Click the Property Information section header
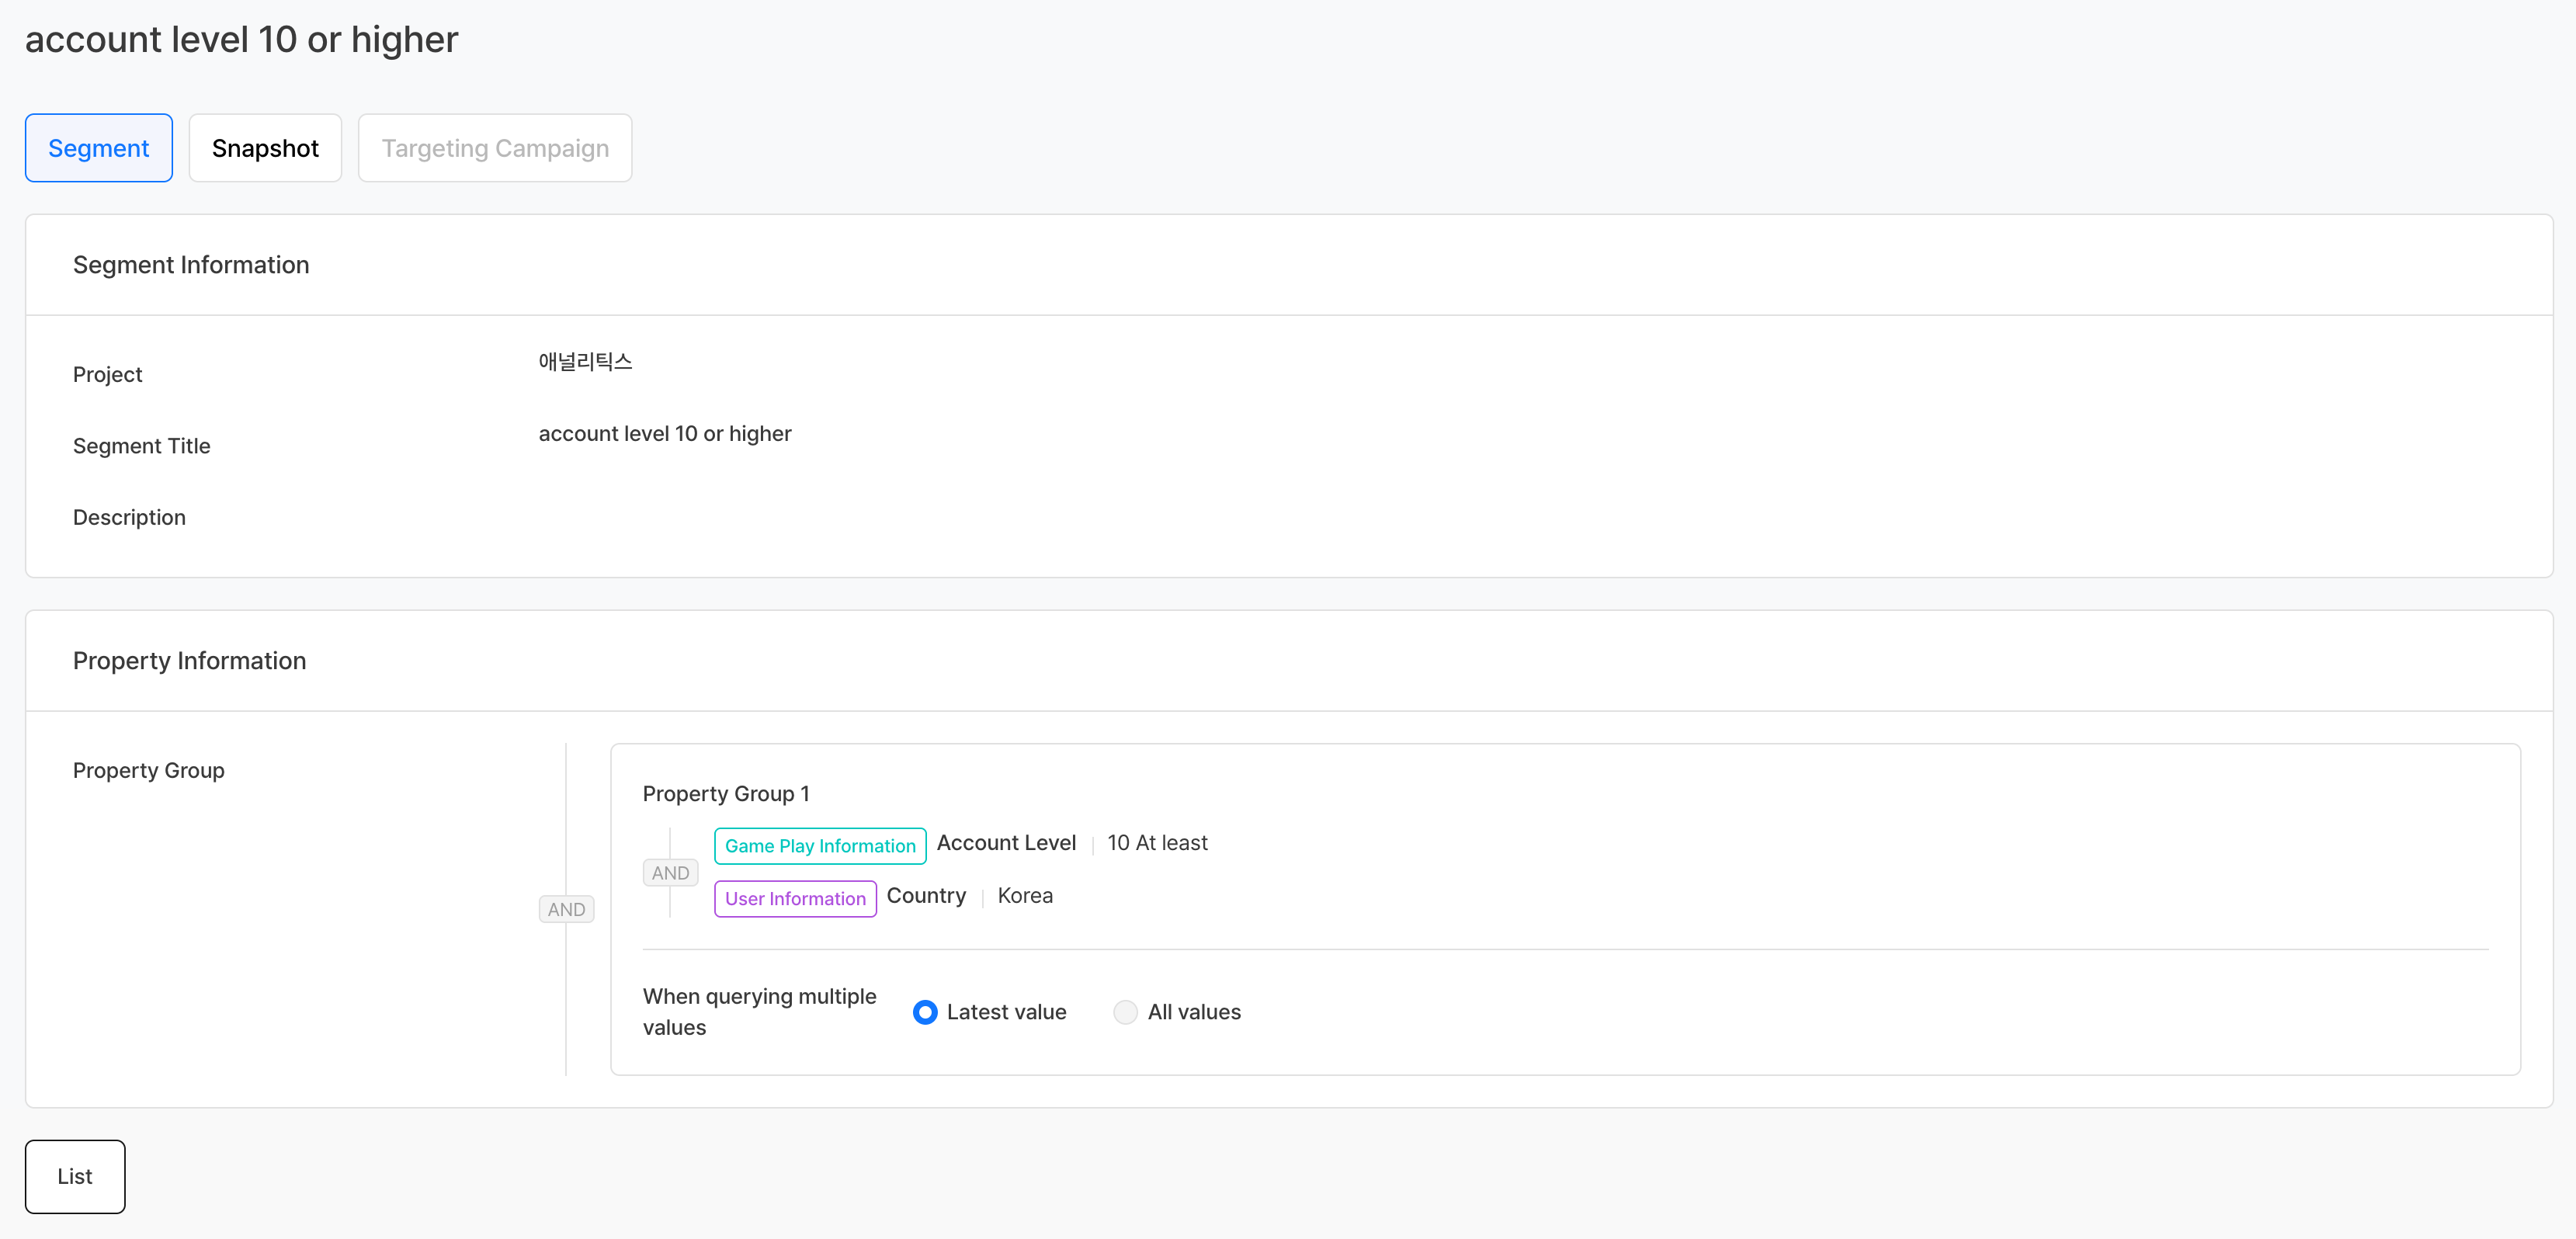This screenshot has width=2576, height=1239. (x=189, y=661)
